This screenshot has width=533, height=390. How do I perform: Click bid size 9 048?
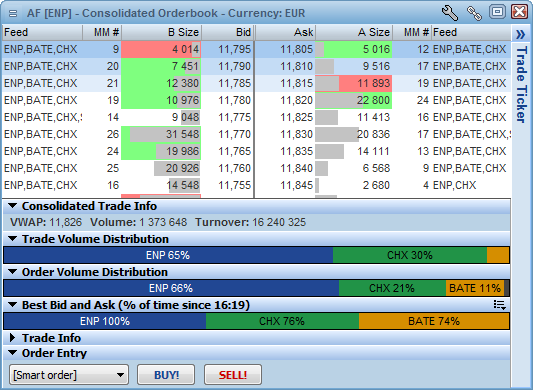186,117
